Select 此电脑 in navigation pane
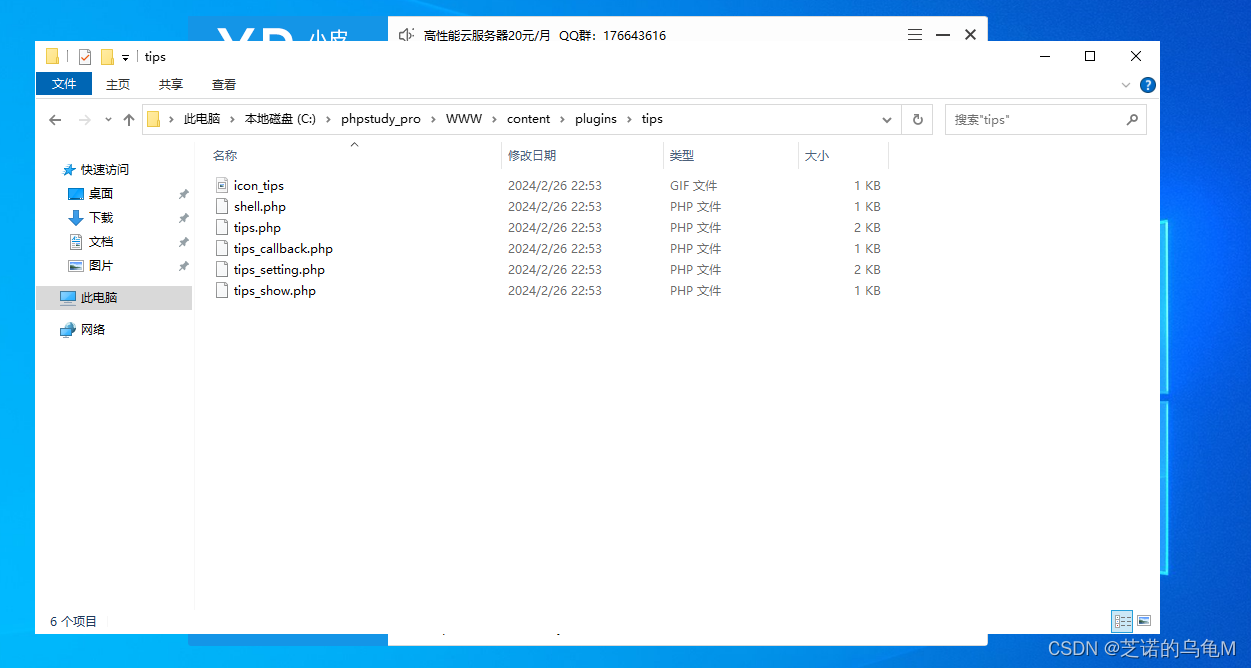This screenshot has height=668, width=1251. click(99, 297)
